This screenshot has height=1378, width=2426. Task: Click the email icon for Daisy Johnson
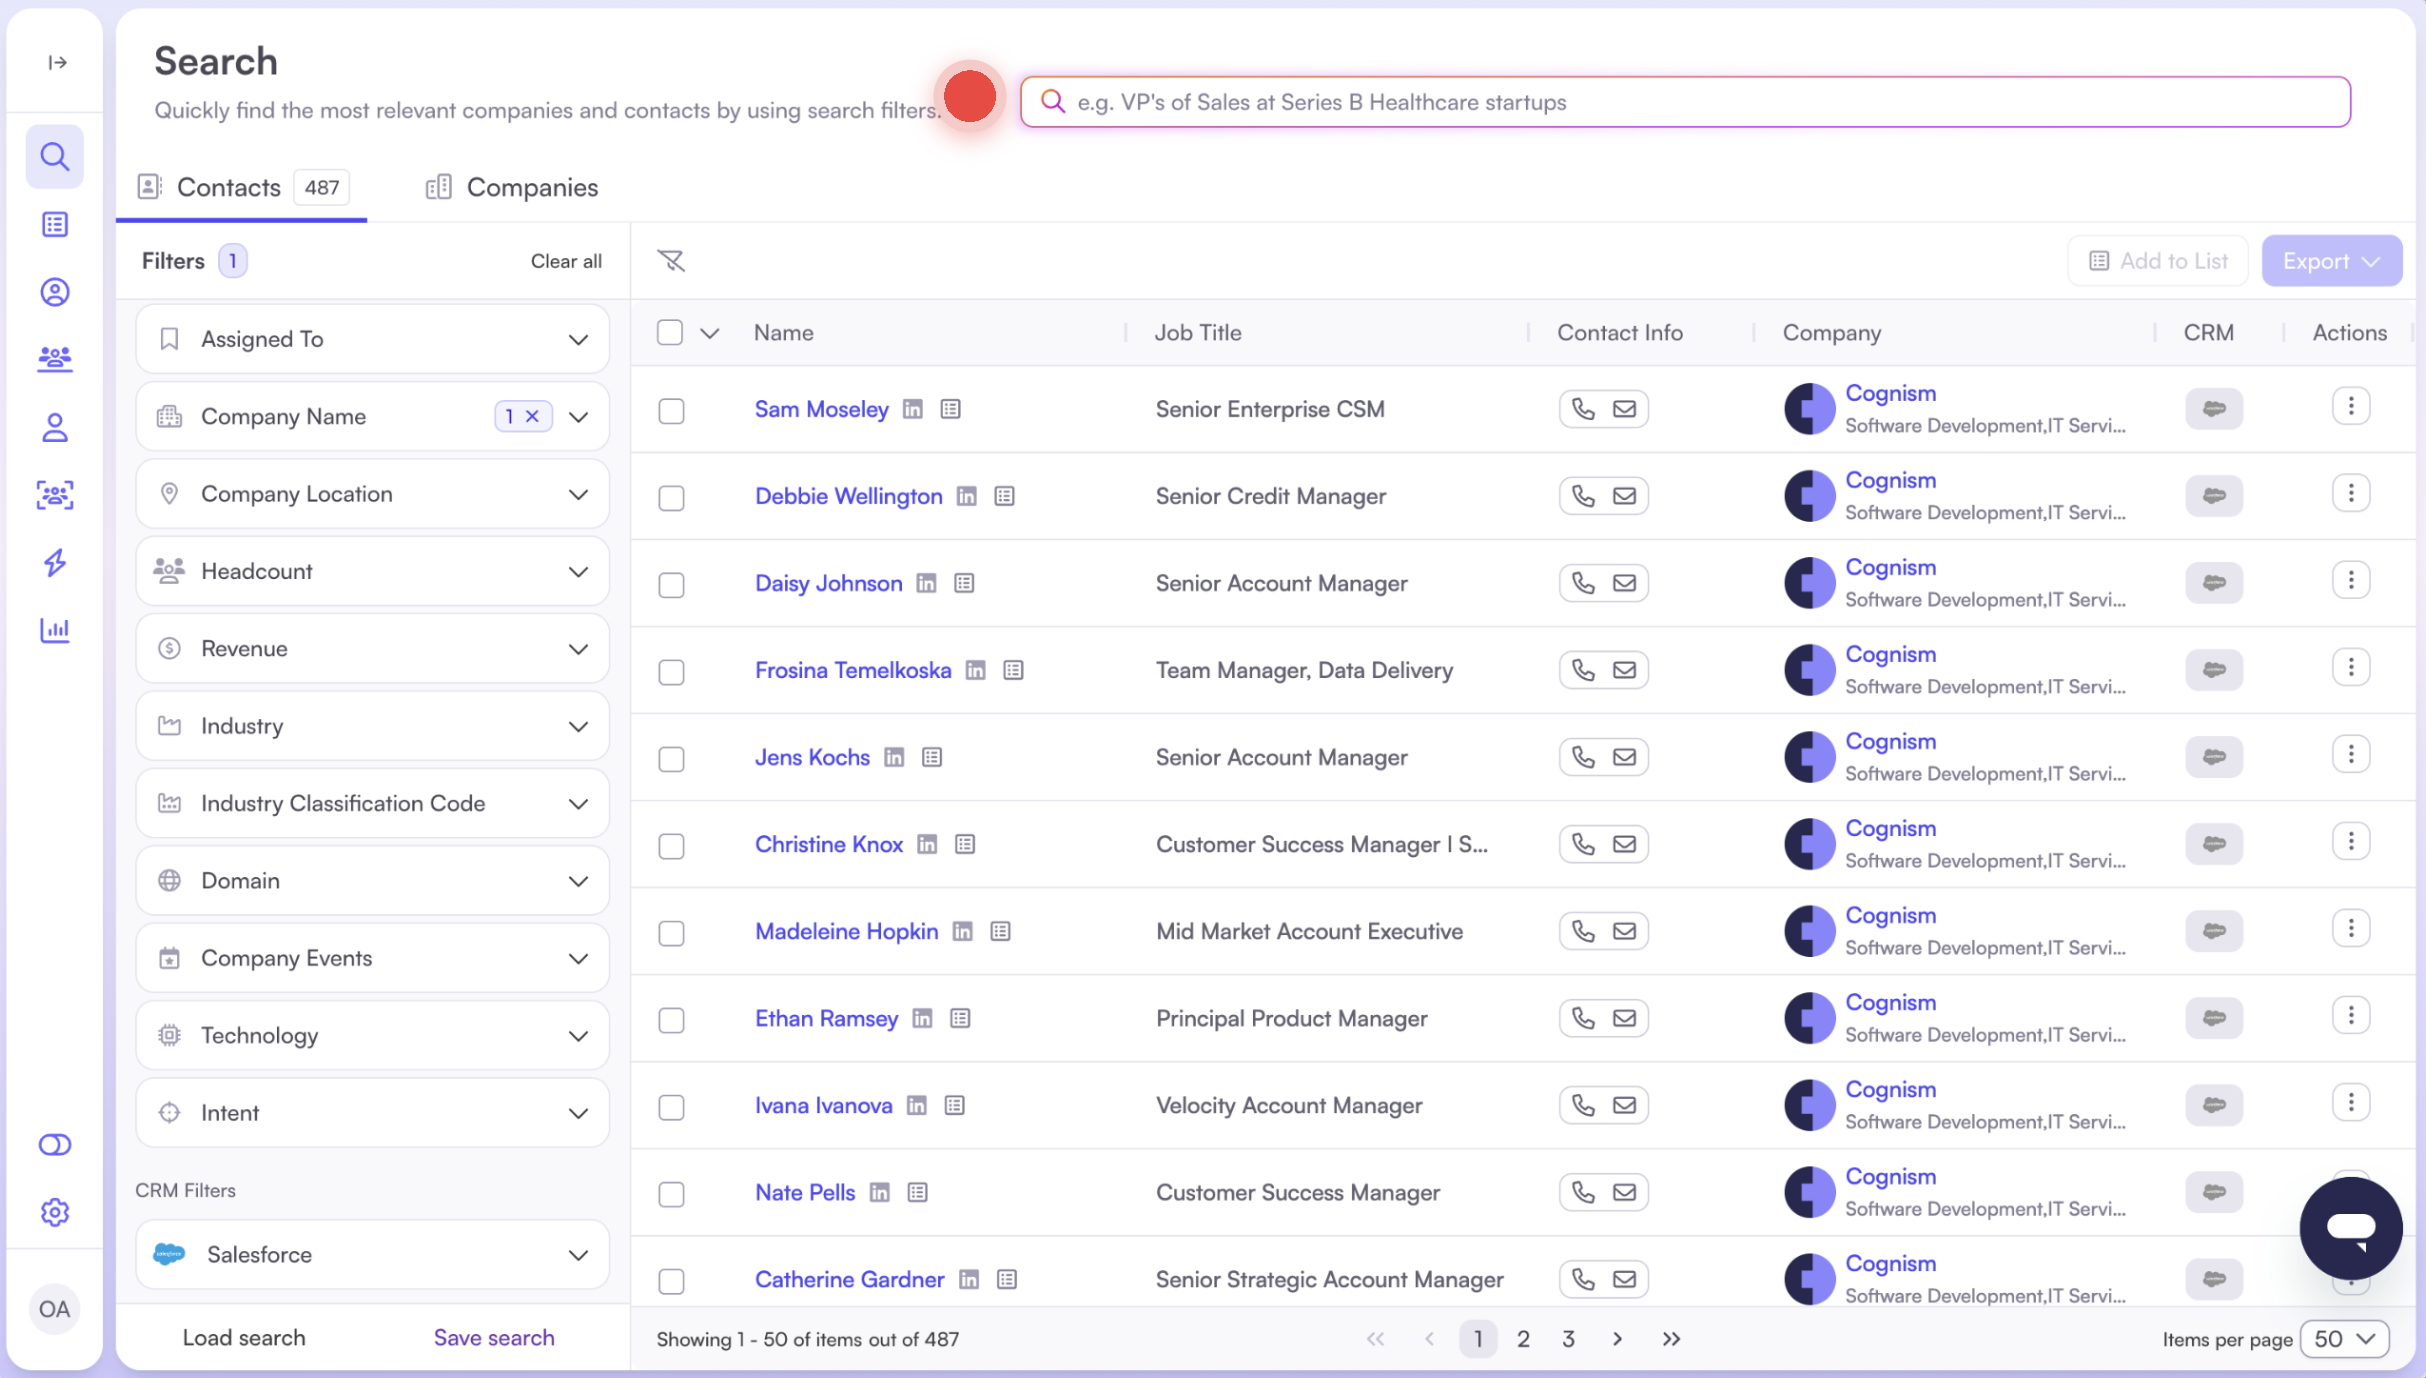coord(1624,582)
